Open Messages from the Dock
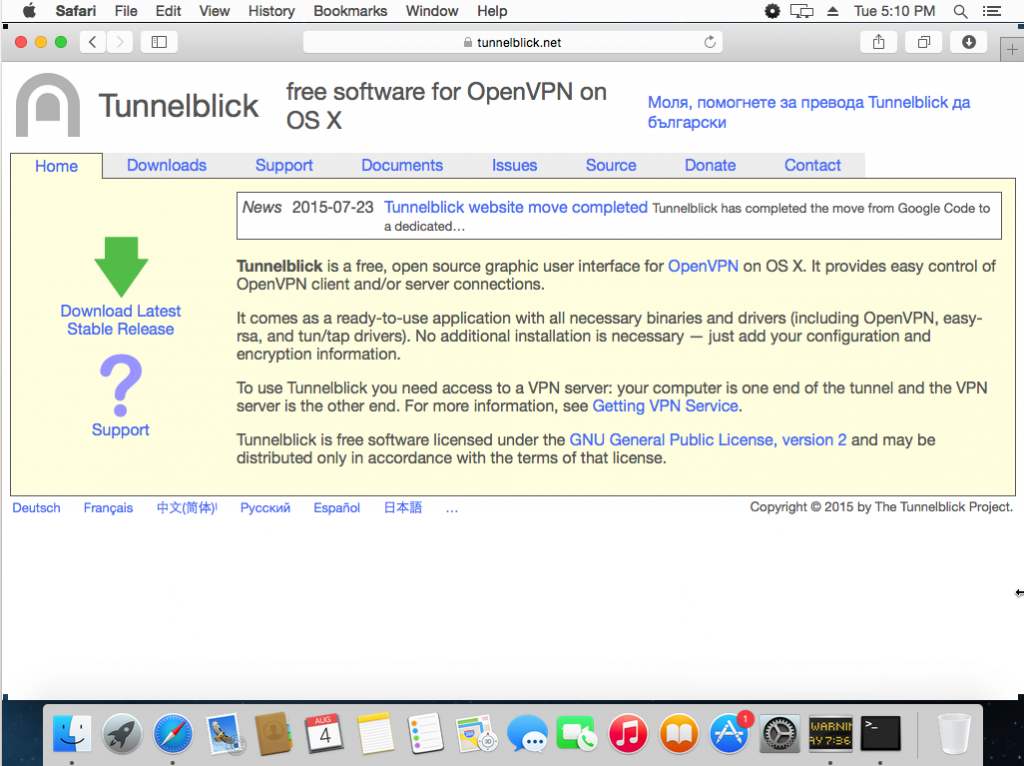1024x766 pixels. pyautogui.click(x=527, y=733)
